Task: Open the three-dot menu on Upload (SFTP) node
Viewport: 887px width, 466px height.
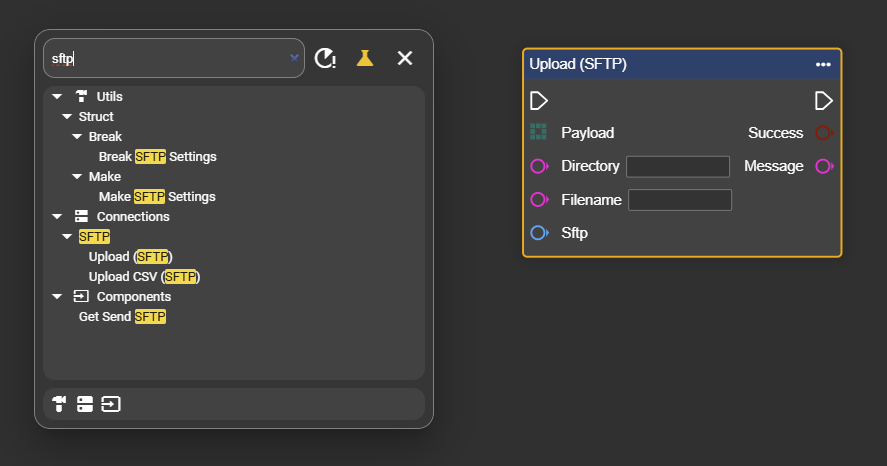Action: (x=823, y=64)
